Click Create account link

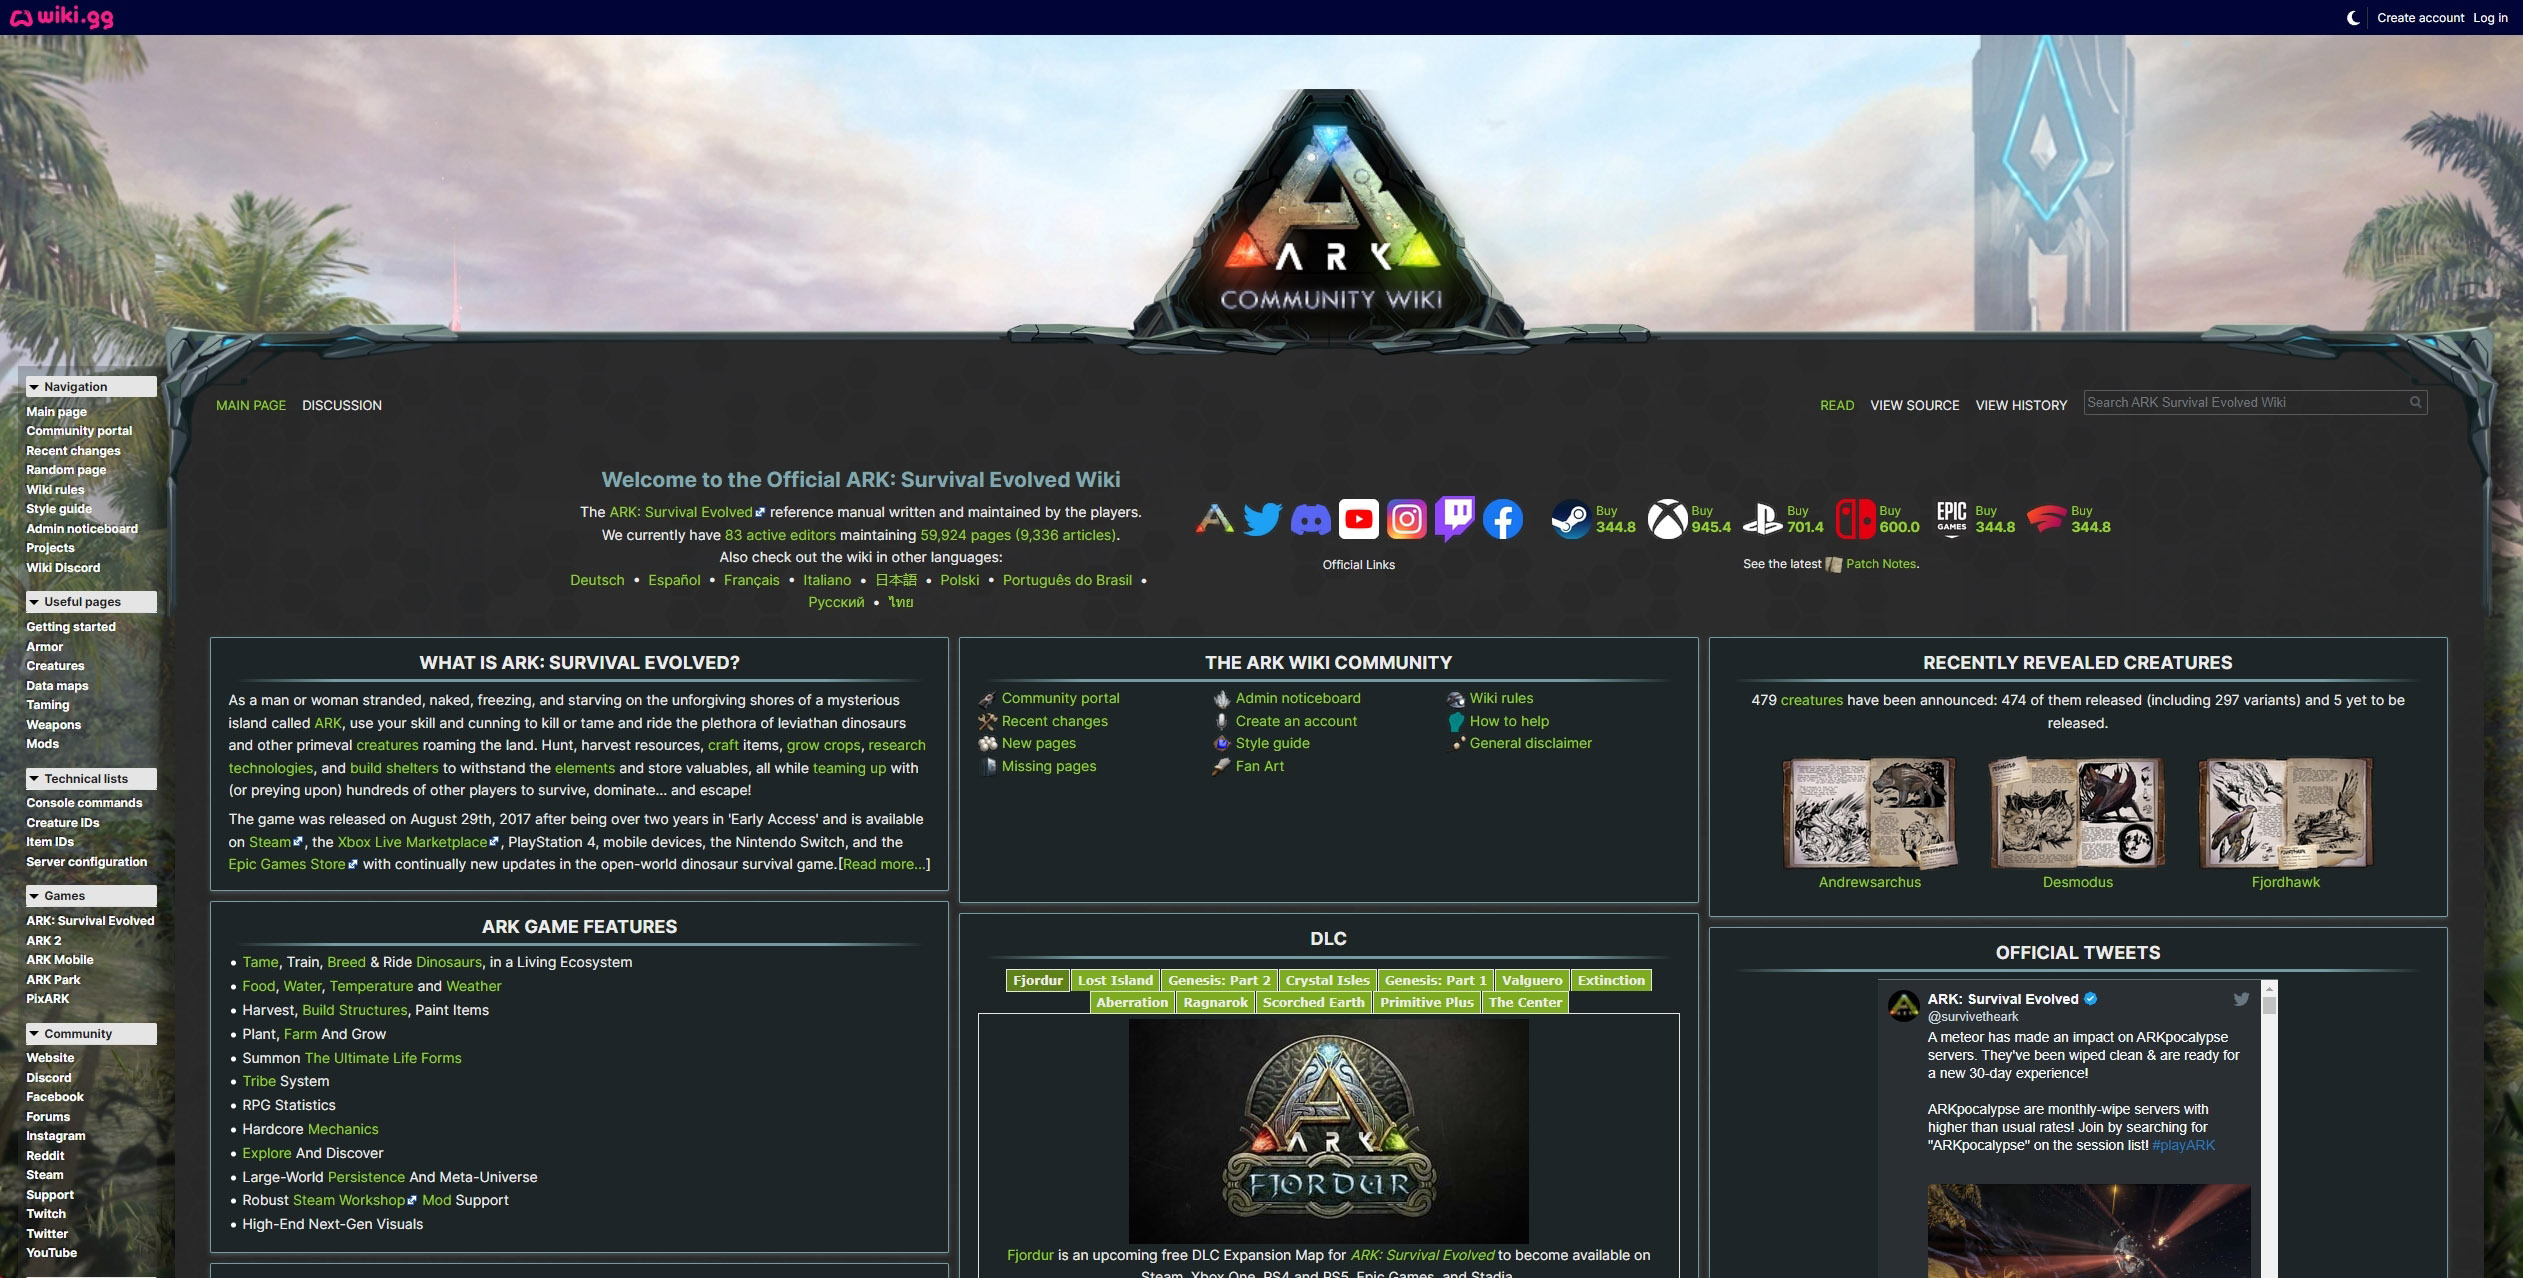(2420, 18)
